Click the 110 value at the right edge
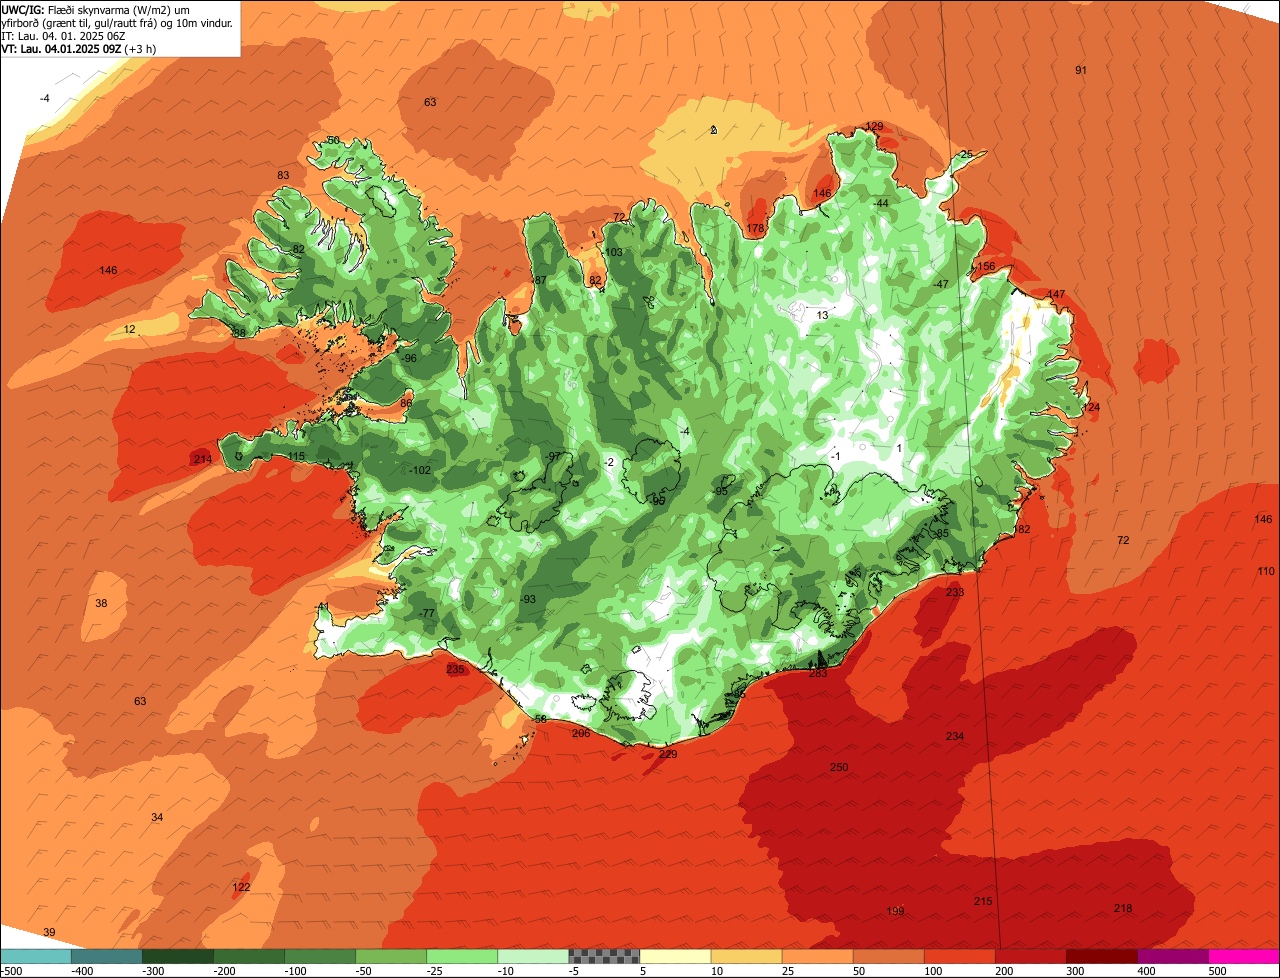 pos(1266,571)
